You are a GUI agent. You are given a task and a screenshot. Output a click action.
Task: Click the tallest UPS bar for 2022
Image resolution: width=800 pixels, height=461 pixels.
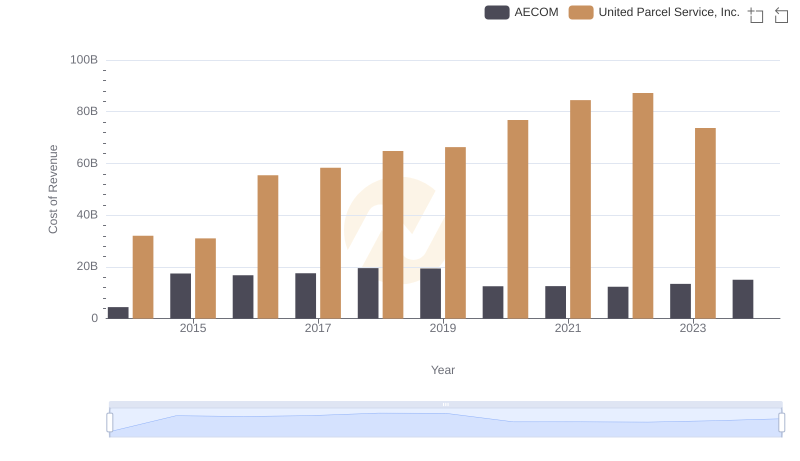[x=643, y=206]
